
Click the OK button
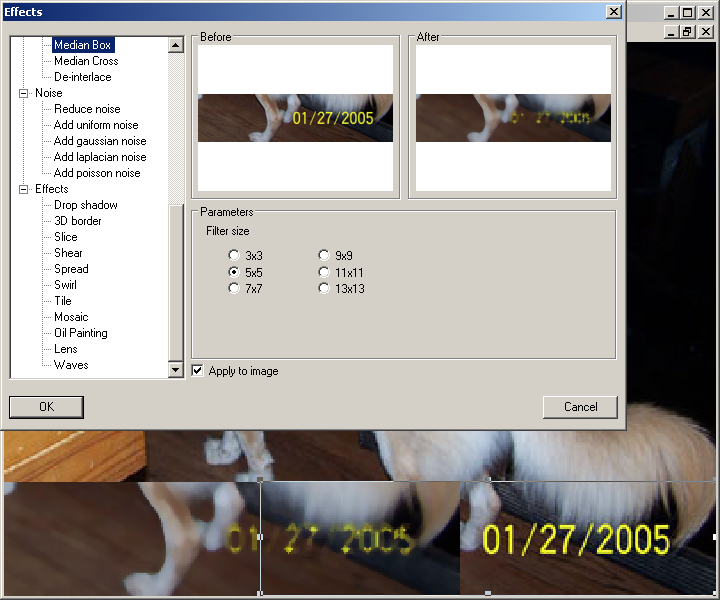pyautogui.click(x=46, y=407)
